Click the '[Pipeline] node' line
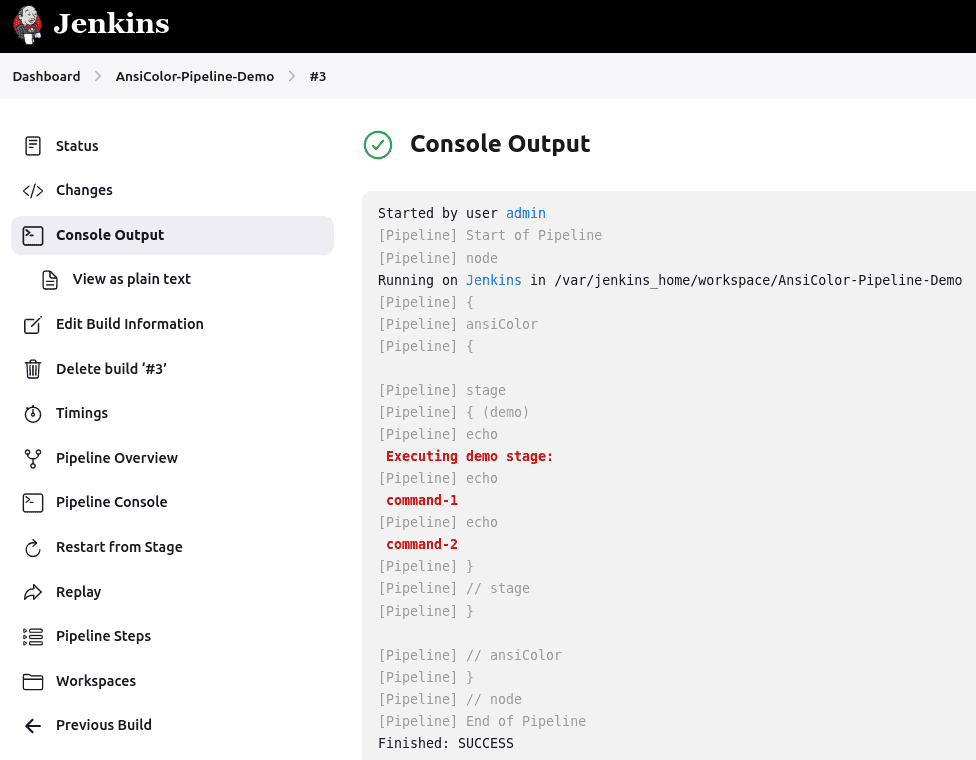 tap(438, 258)
